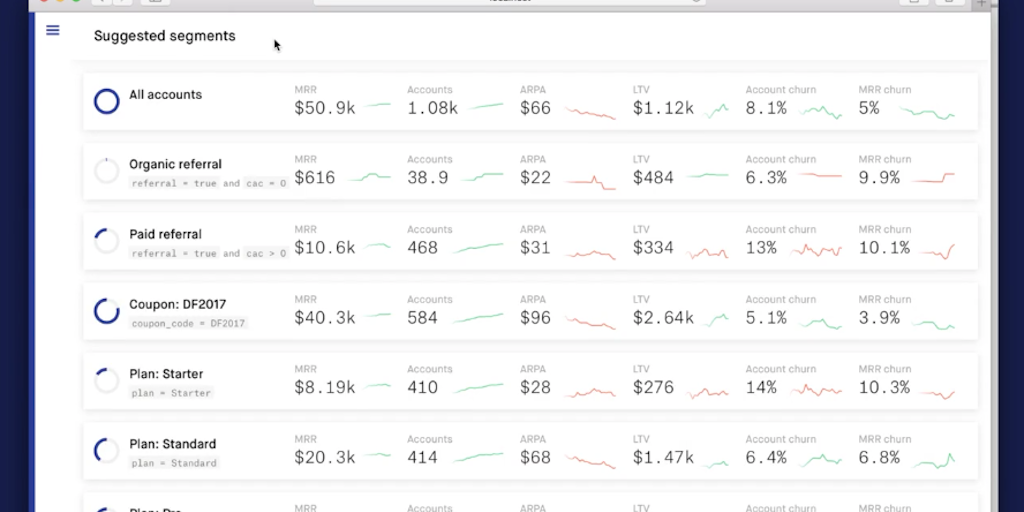Click the 10.3% MRR churn value
1024x512 pixels.
pos(884,388)
